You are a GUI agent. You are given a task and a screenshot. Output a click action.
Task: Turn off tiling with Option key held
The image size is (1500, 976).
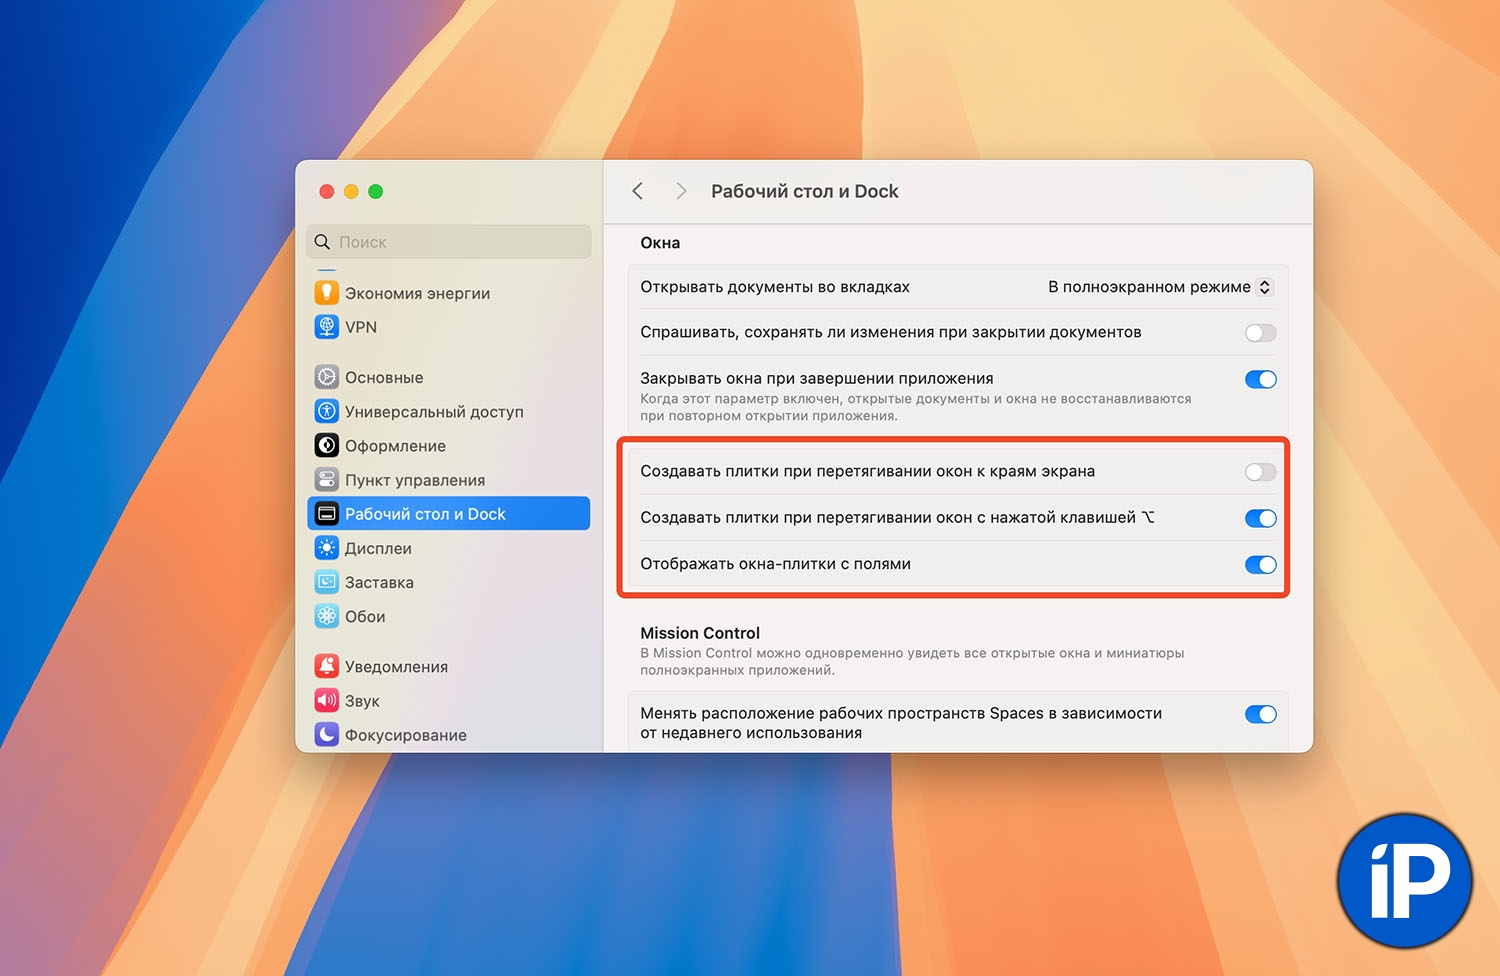pyautogui.click(x=1261, y=518)
